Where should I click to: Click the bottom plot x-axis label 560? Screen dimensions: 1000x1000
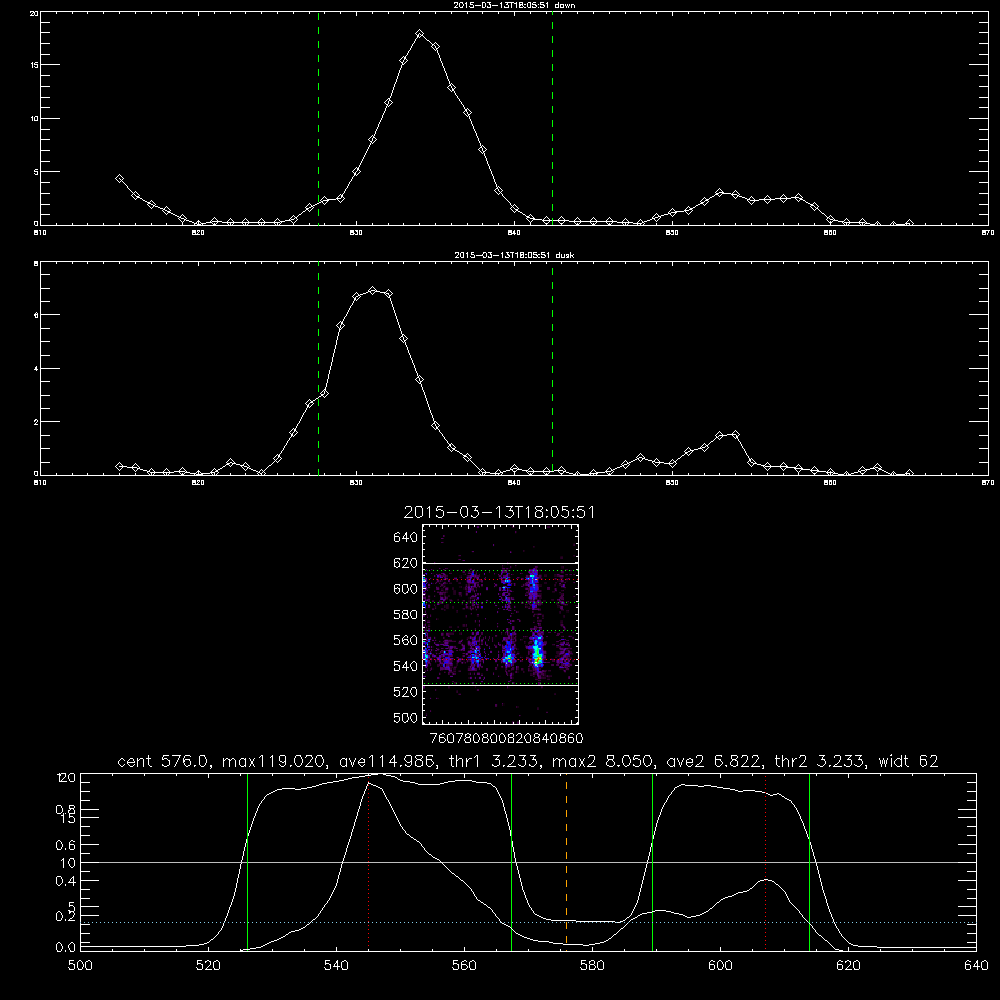[x=464, y=965]
